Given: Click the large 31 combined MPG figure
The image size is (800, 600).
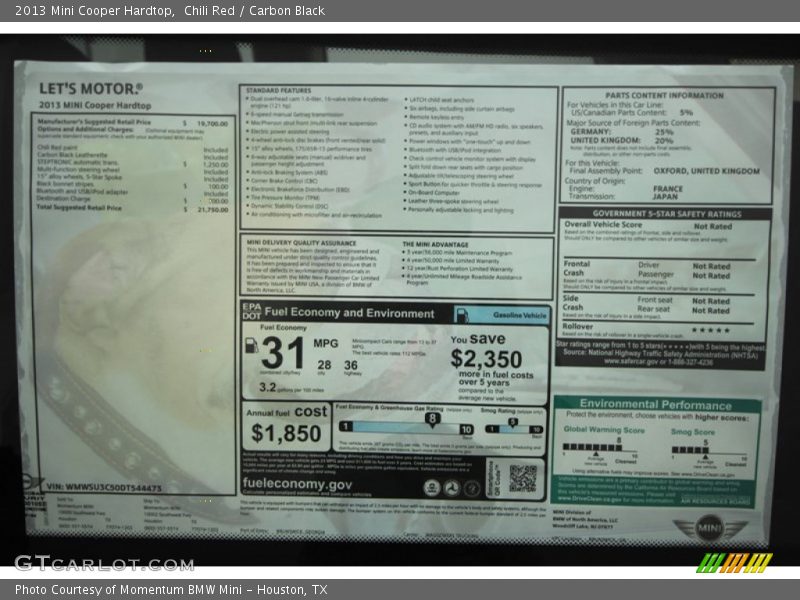Looking at the screenshot, I should click(282, 353).
